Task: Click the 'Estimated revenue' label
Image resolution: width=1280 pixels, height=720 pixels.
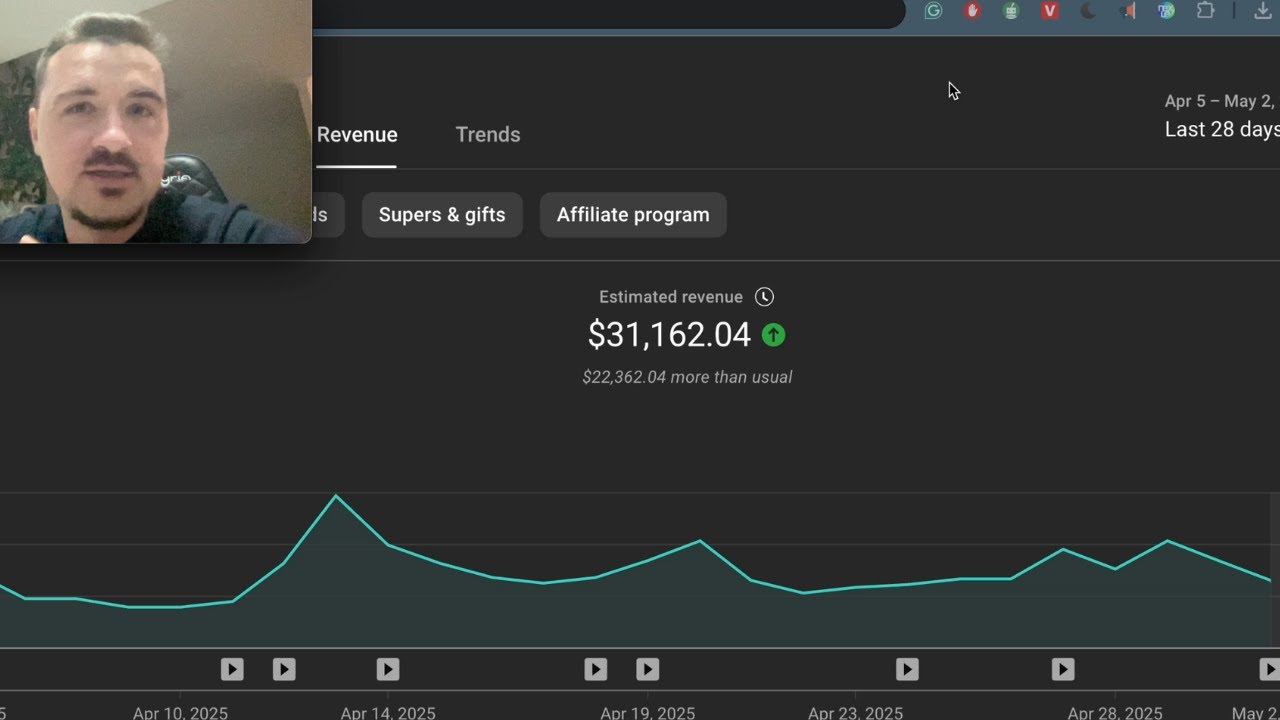Action: pos(671,297)
